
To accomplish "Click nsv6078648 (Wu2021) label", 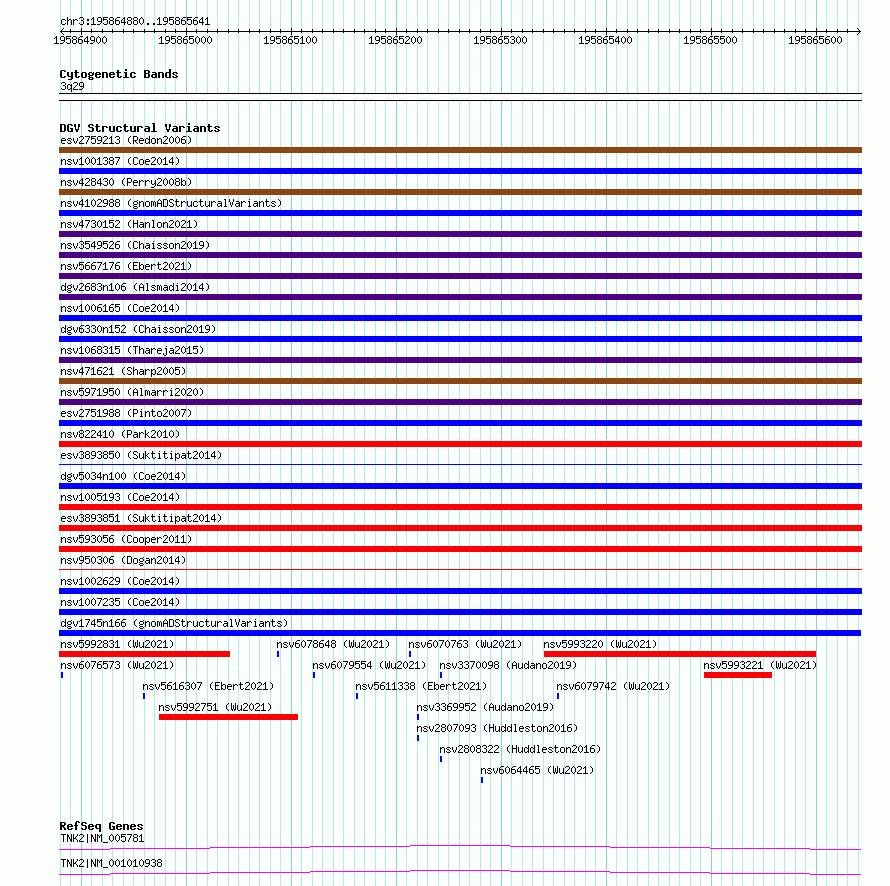I will (333, 644).
